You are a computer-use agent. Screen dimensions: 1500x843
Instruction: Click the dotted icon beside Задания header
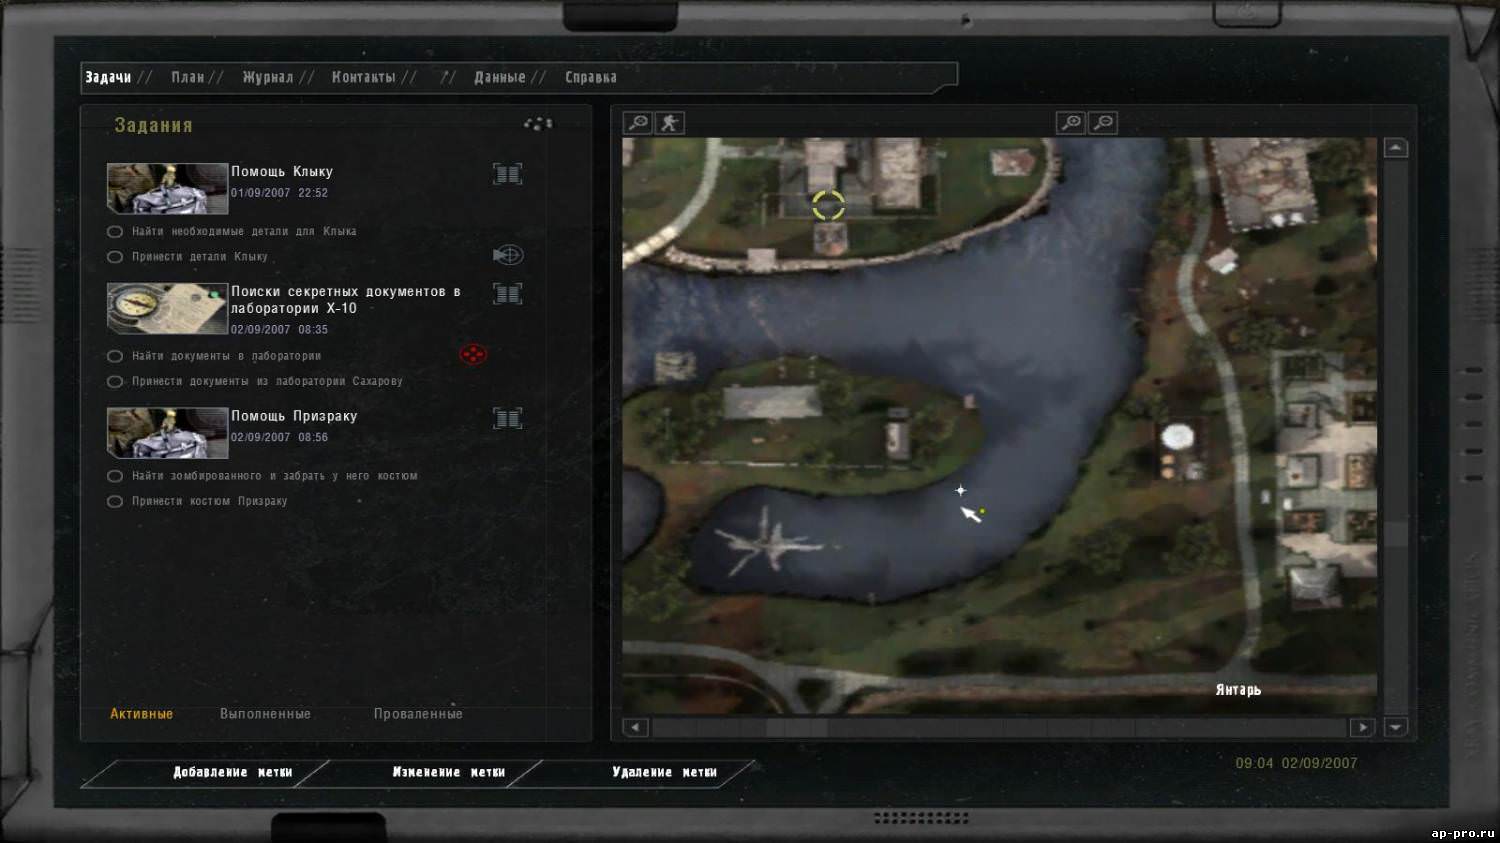click(538, 124)
